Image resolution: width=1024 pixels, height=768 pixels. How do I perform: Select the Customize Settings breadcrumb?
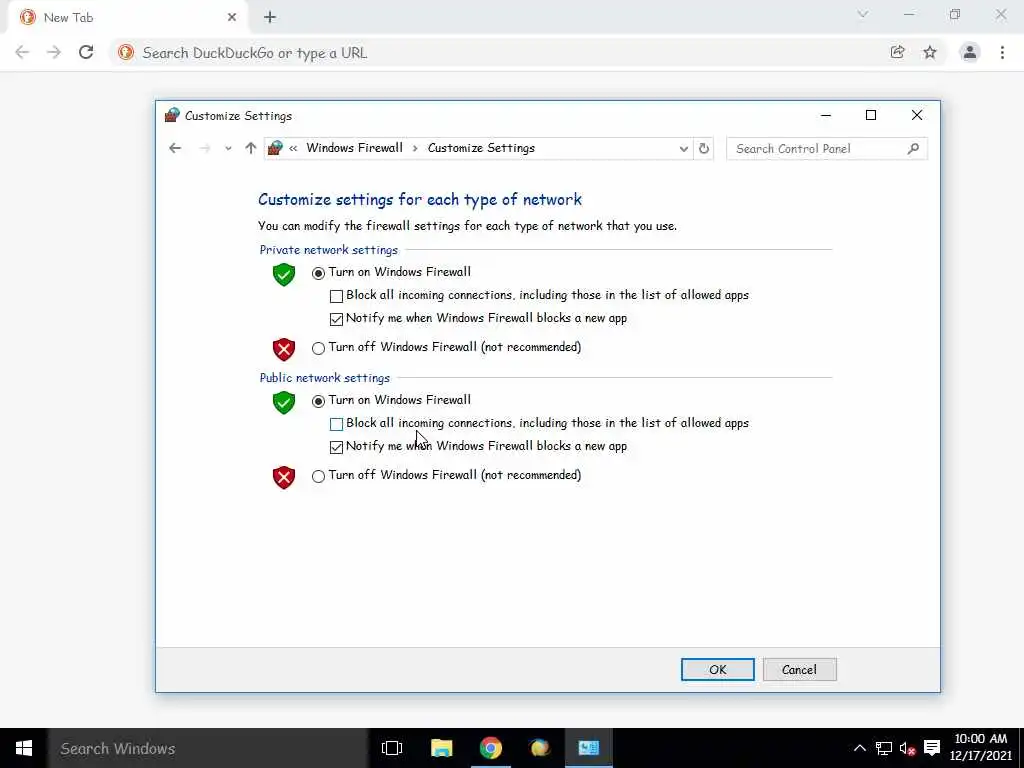coord(481,148)
